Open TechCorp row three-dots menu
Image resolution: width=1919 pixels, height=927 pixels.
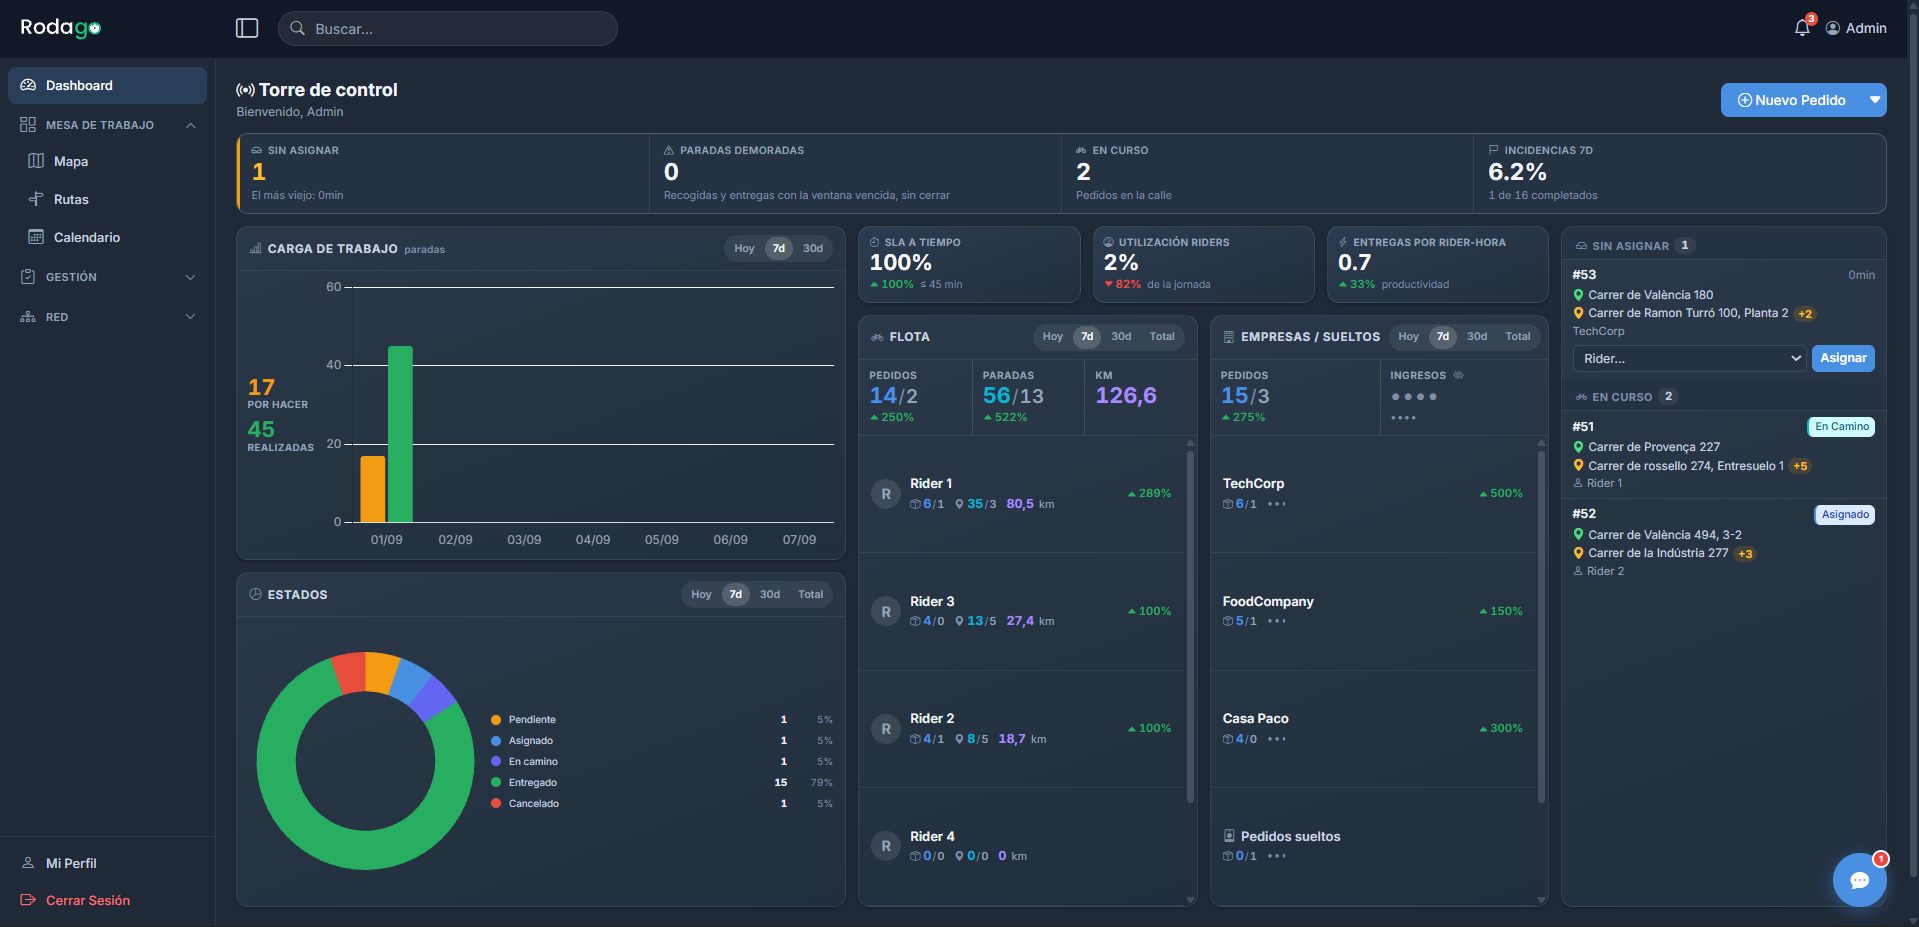tap(1277, 504)
